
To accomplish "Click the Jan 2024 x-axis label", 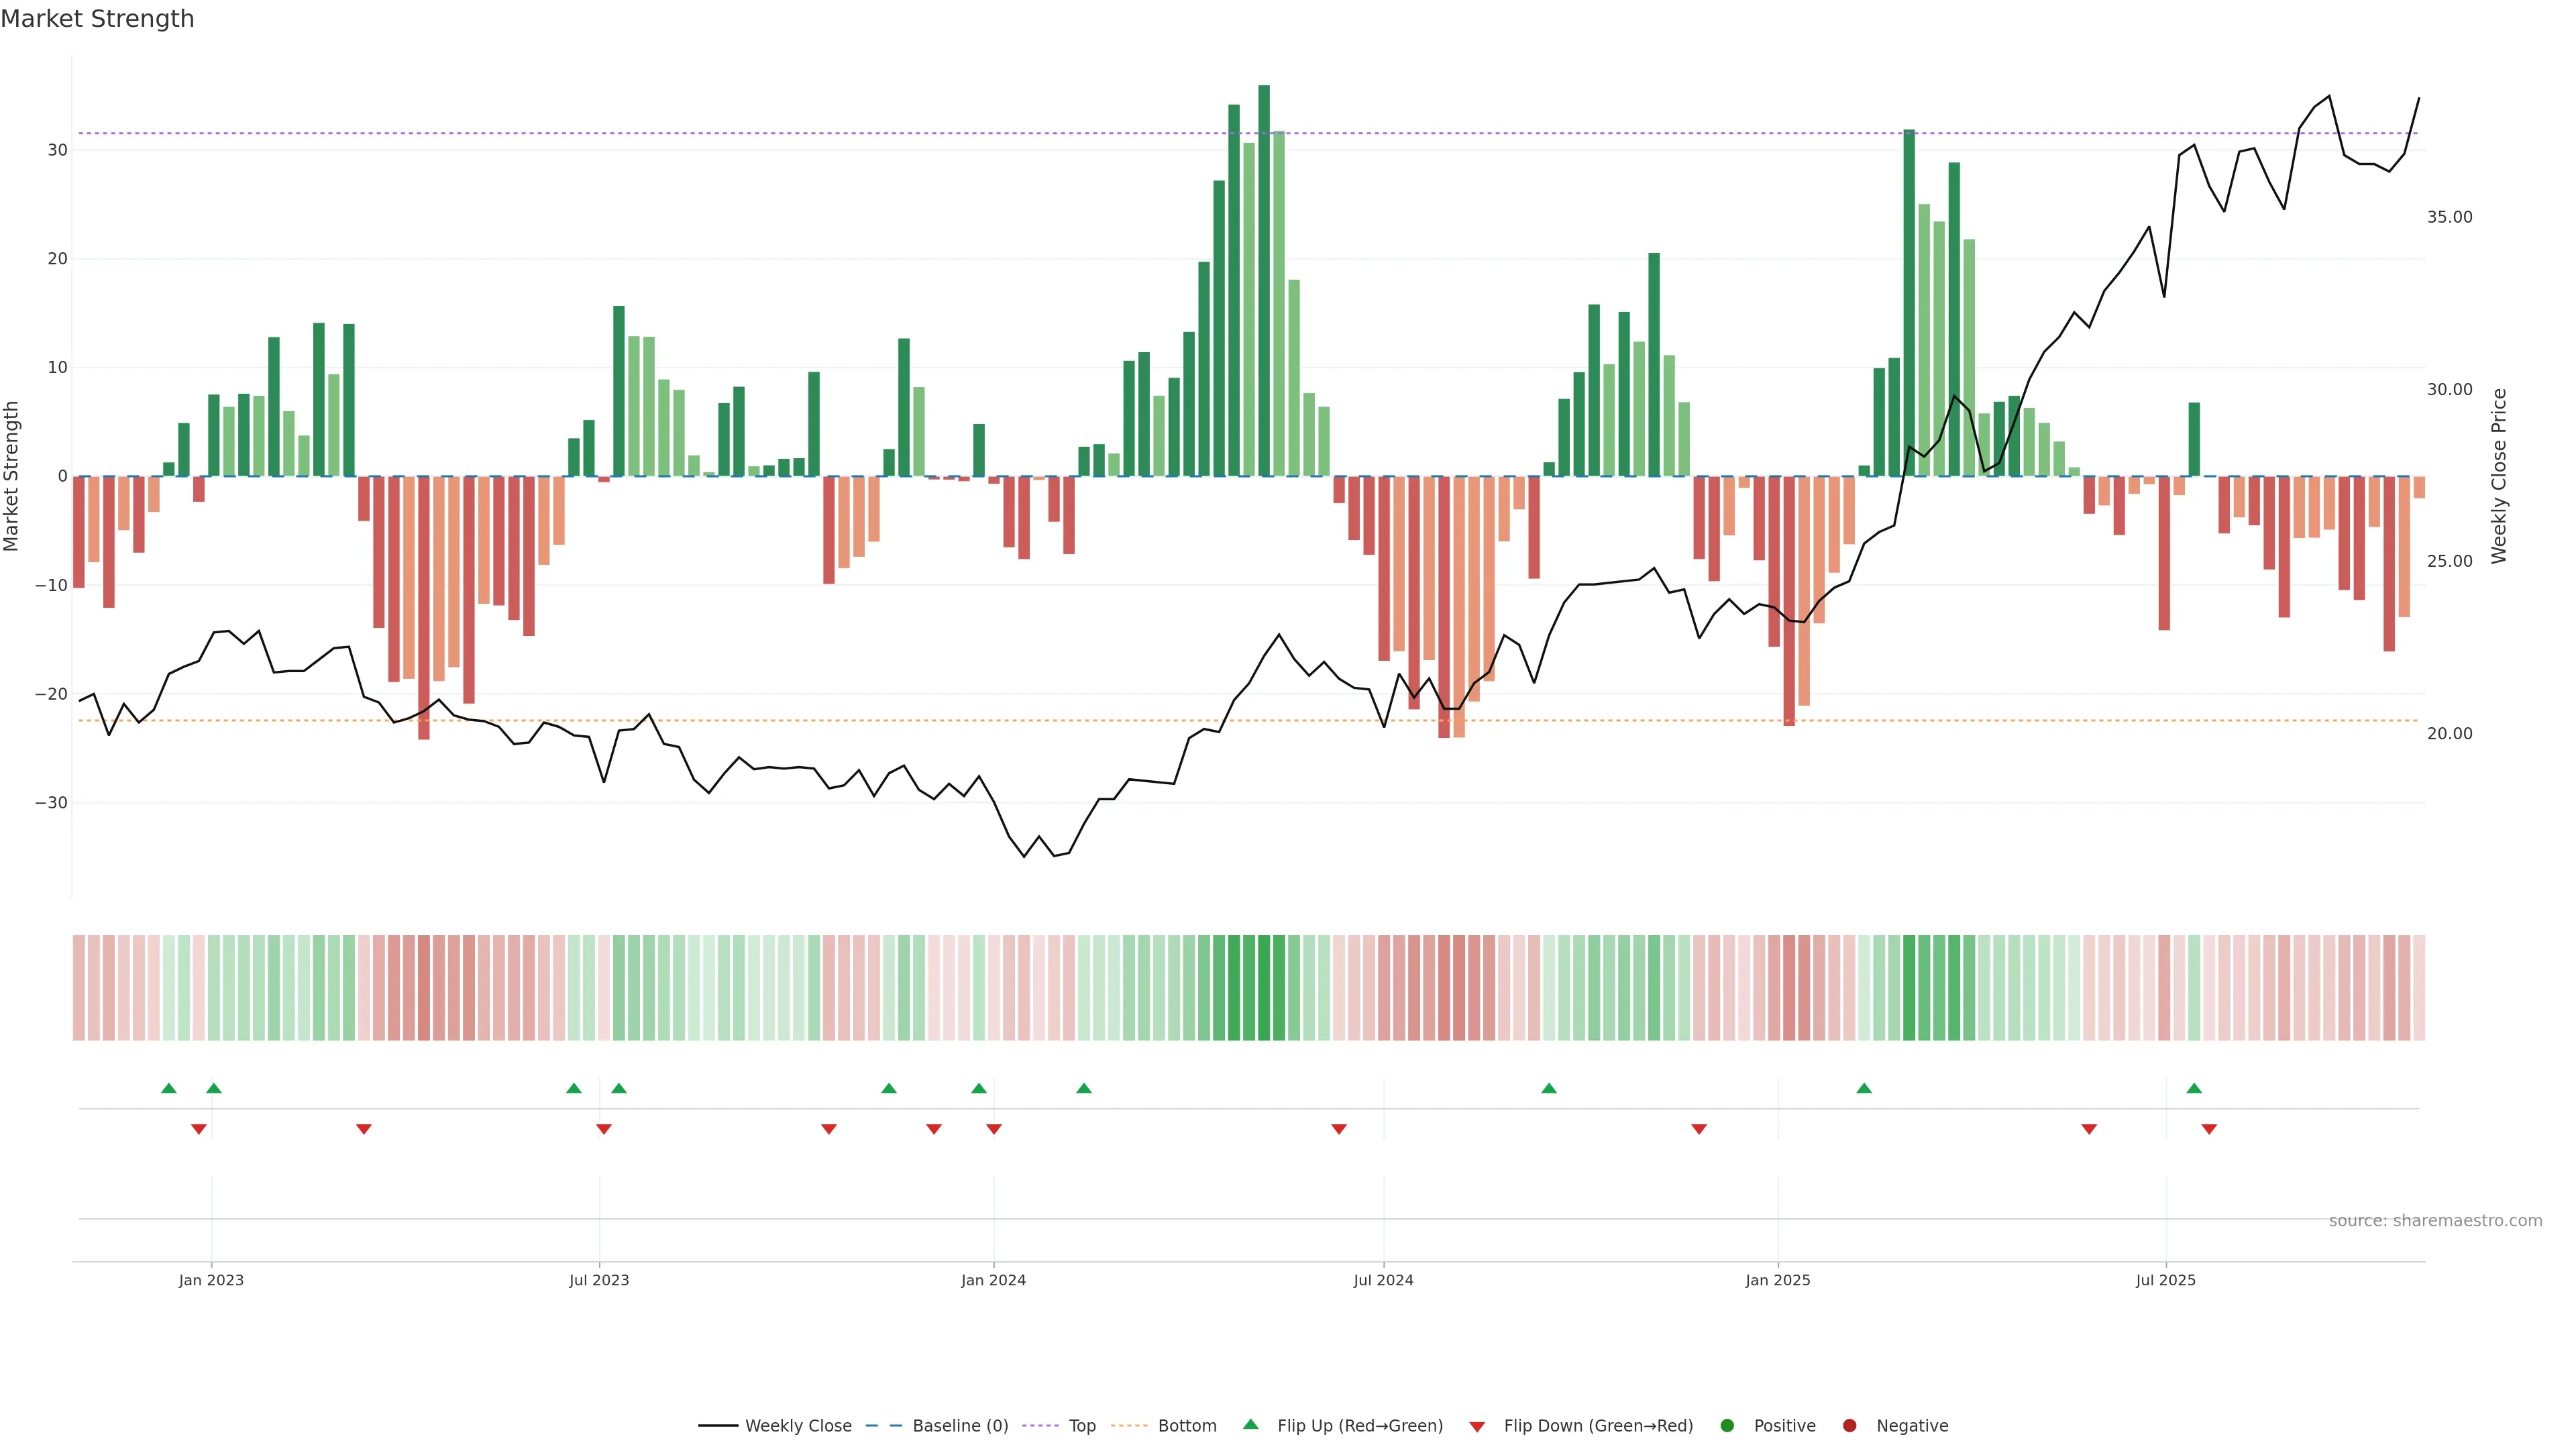I will (993, 1280).
